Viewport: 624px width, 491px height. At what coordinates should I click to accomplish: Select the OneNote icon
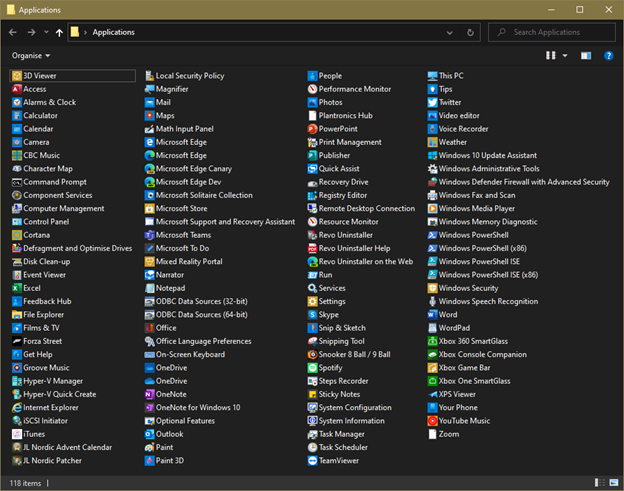[150, 394]
